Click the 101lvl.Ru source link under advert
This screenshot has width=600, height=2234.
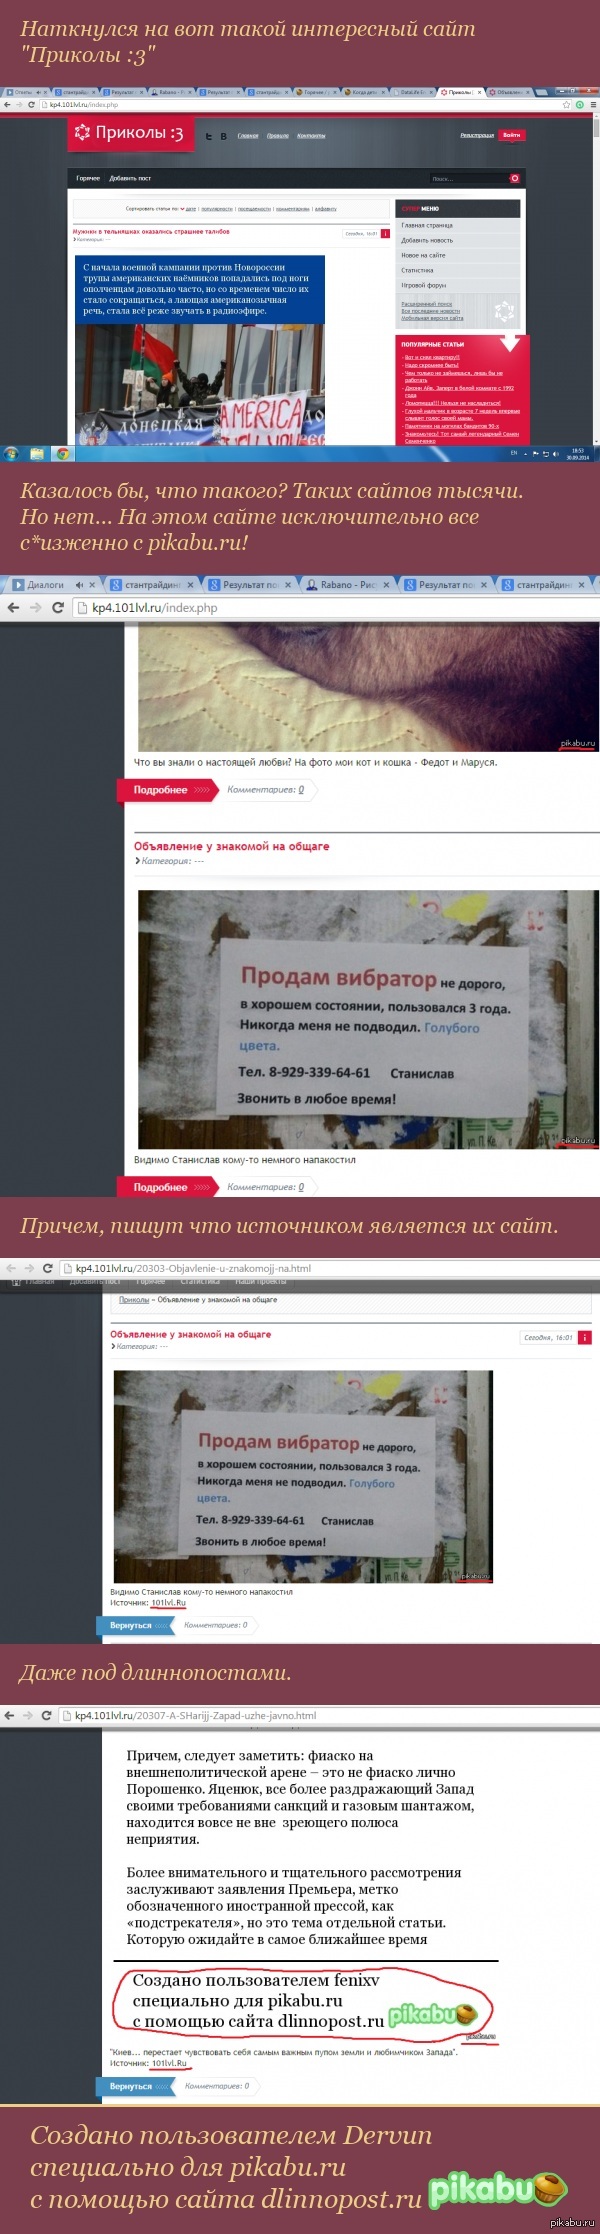tap(168, 1602)
